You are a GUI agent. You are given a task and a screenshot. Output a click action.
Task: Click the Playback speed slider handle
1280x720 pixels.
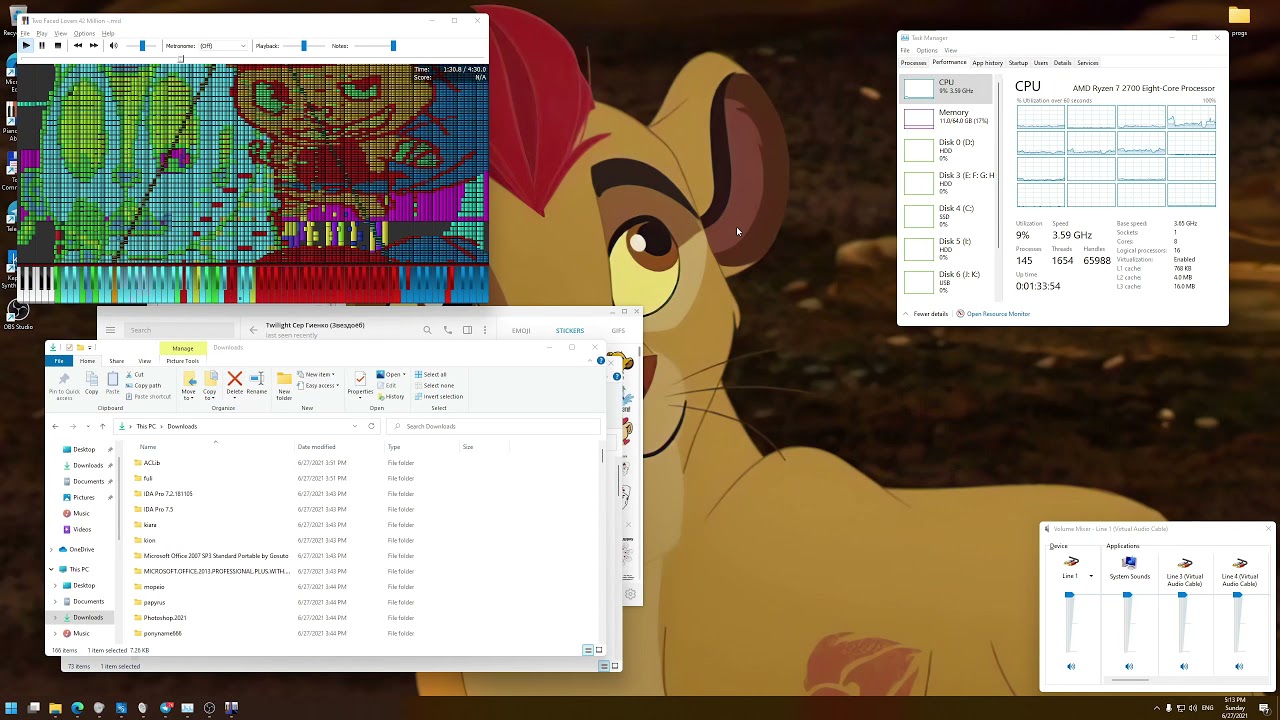tap(303, 45)
